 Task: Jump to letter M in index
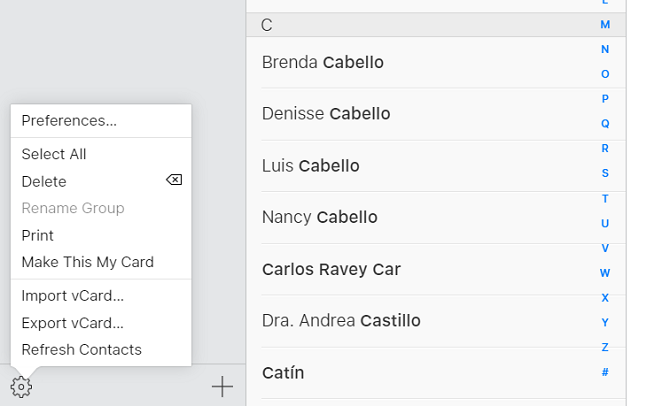coord(605,24)
